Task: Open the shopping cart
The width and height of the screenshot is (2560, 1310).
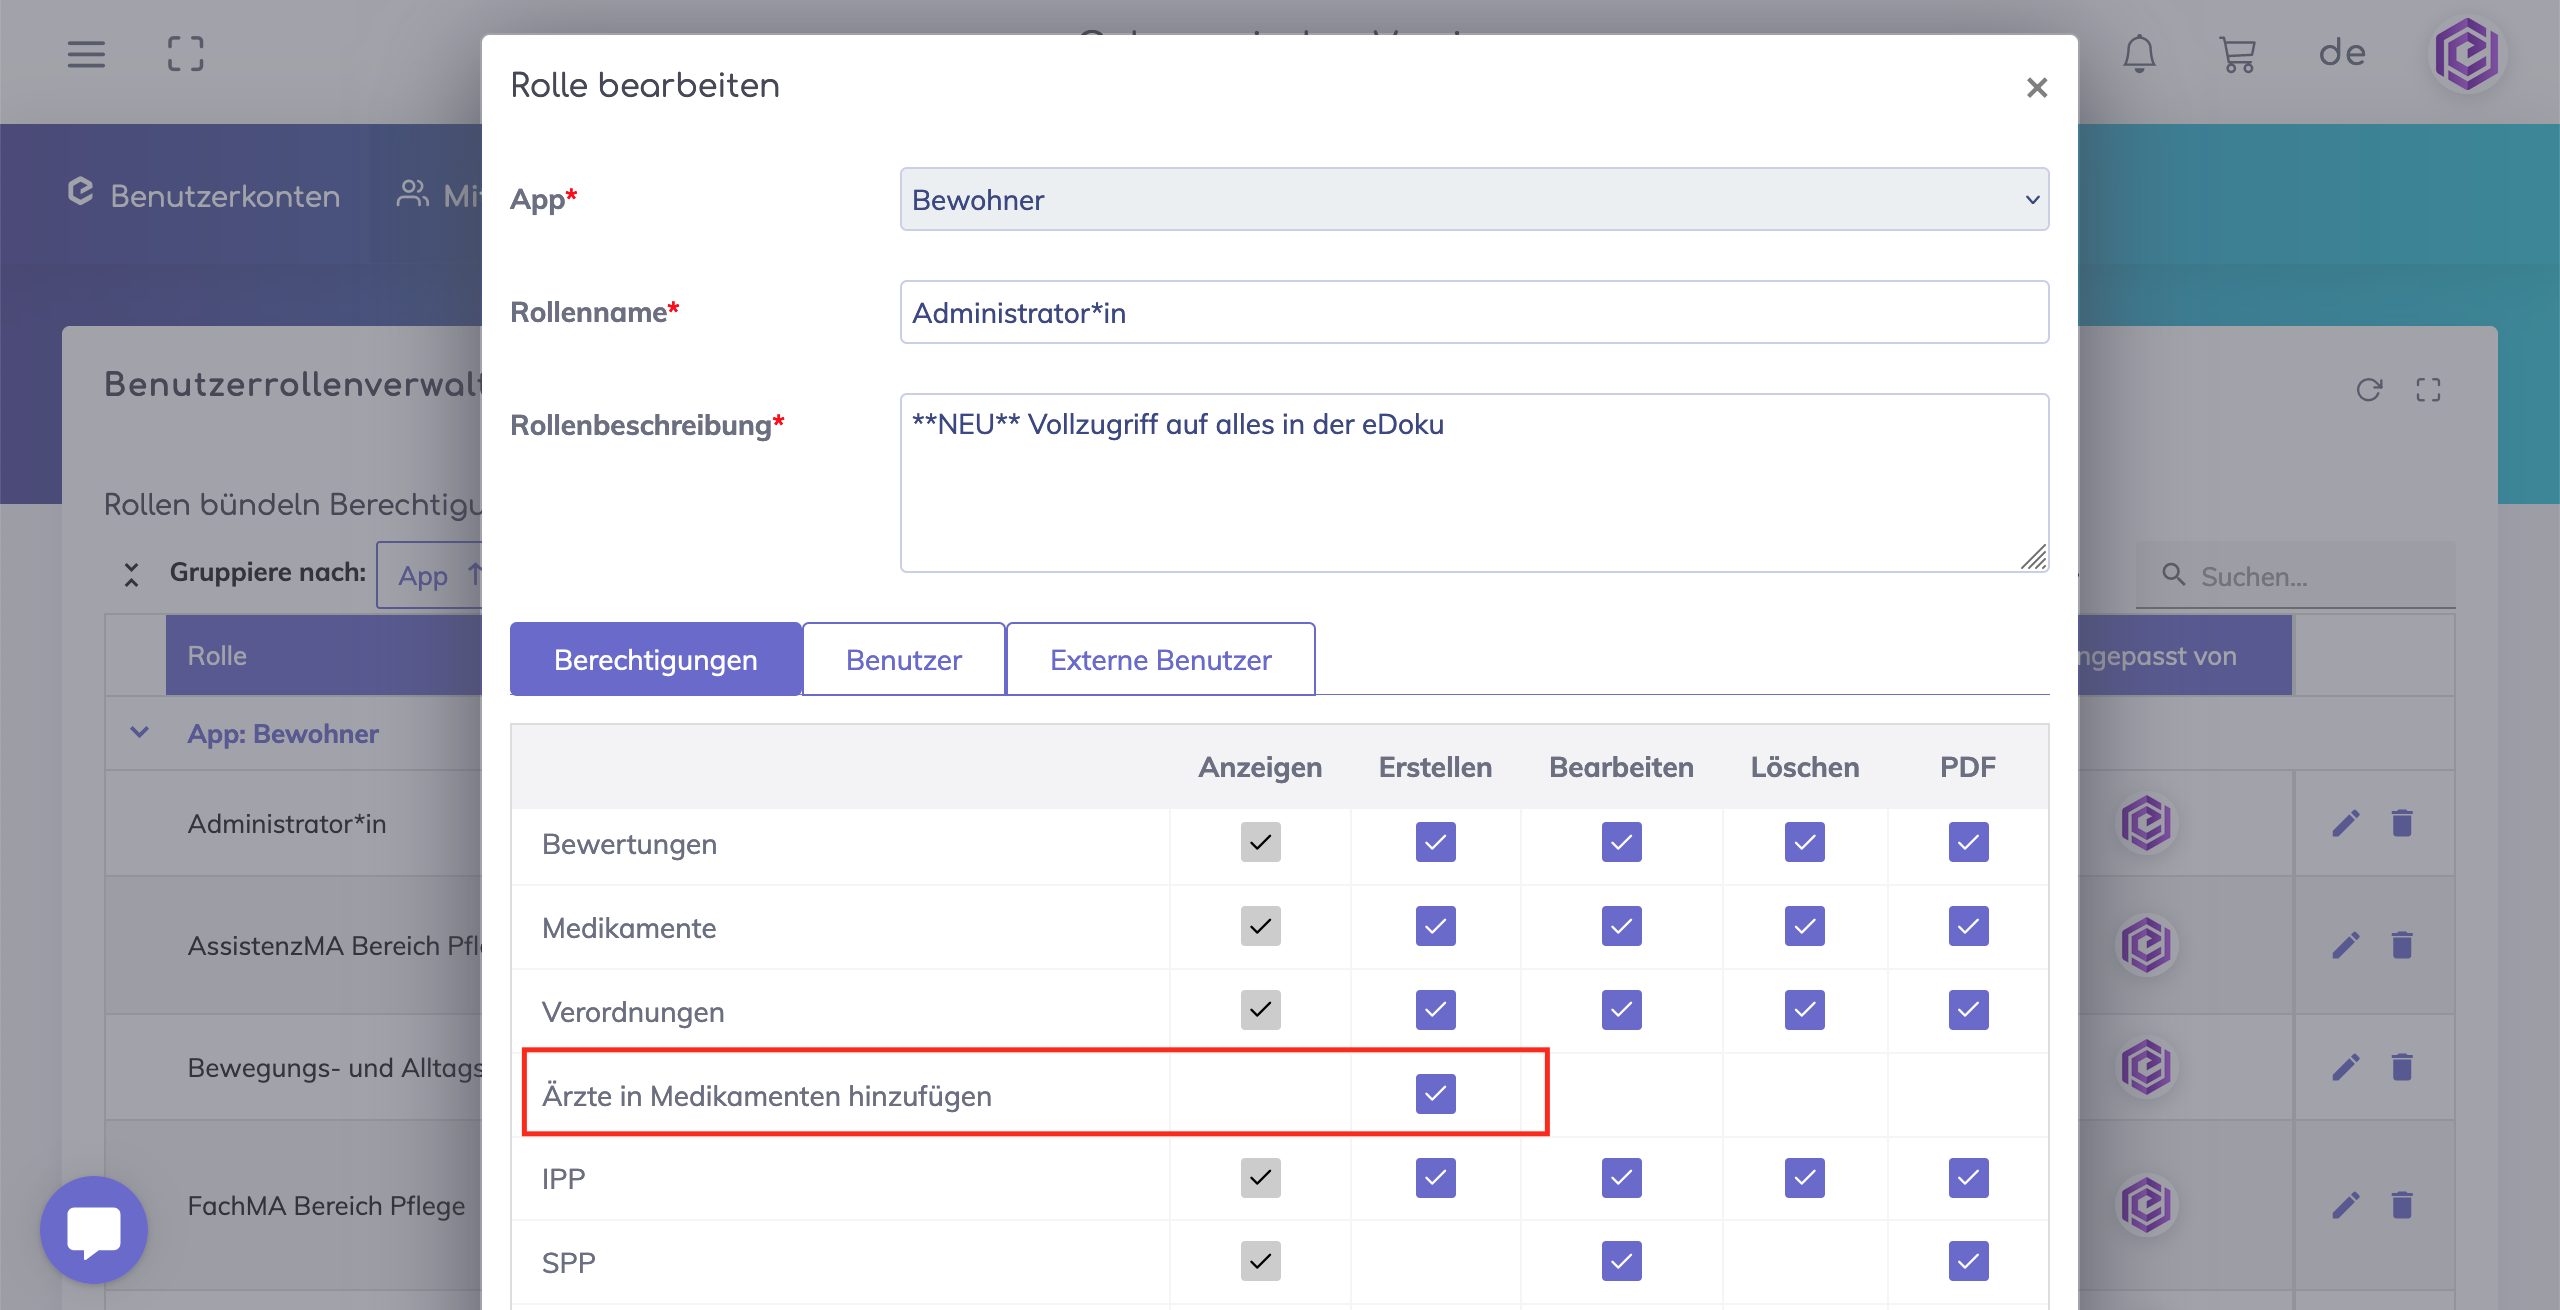Action: tap(2237, 54)
